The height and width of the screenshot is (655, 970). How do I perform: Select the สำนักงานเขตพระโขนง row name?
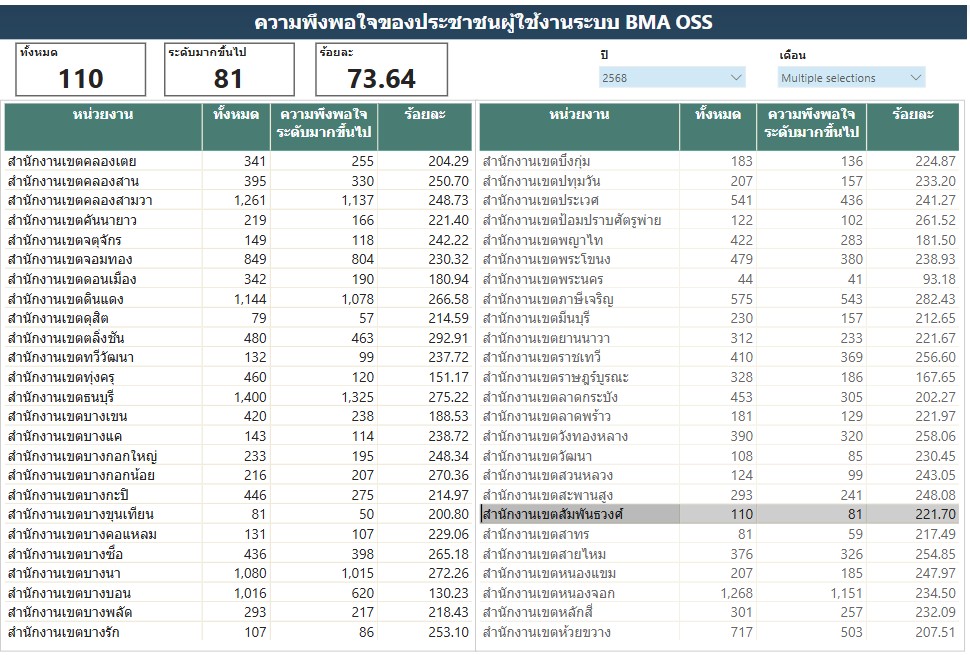pyautogui.click(x=546, y=259)
